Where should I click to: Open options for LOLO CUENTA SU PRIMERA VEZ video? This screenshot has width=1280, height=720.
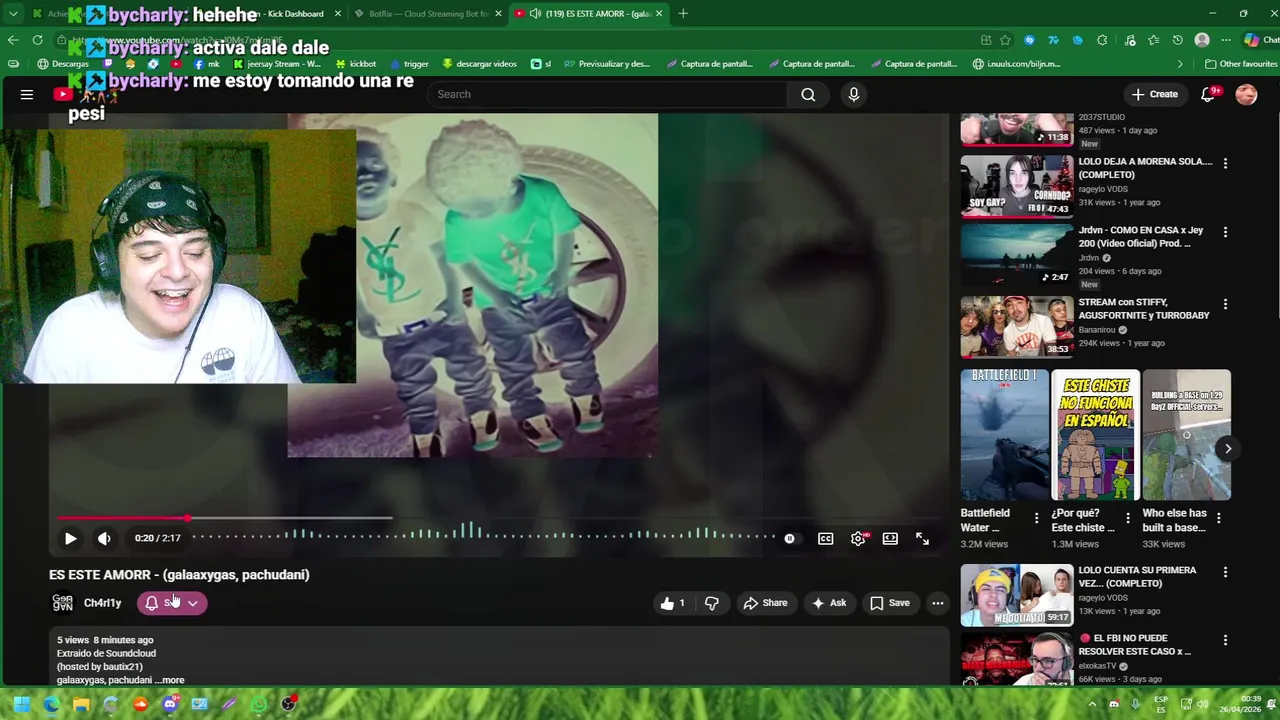click(1225, 572)
